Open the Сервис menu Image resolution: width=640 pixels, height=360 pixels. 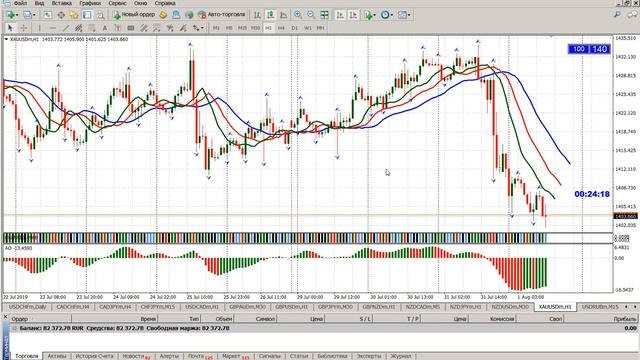(x=118, y=3)
